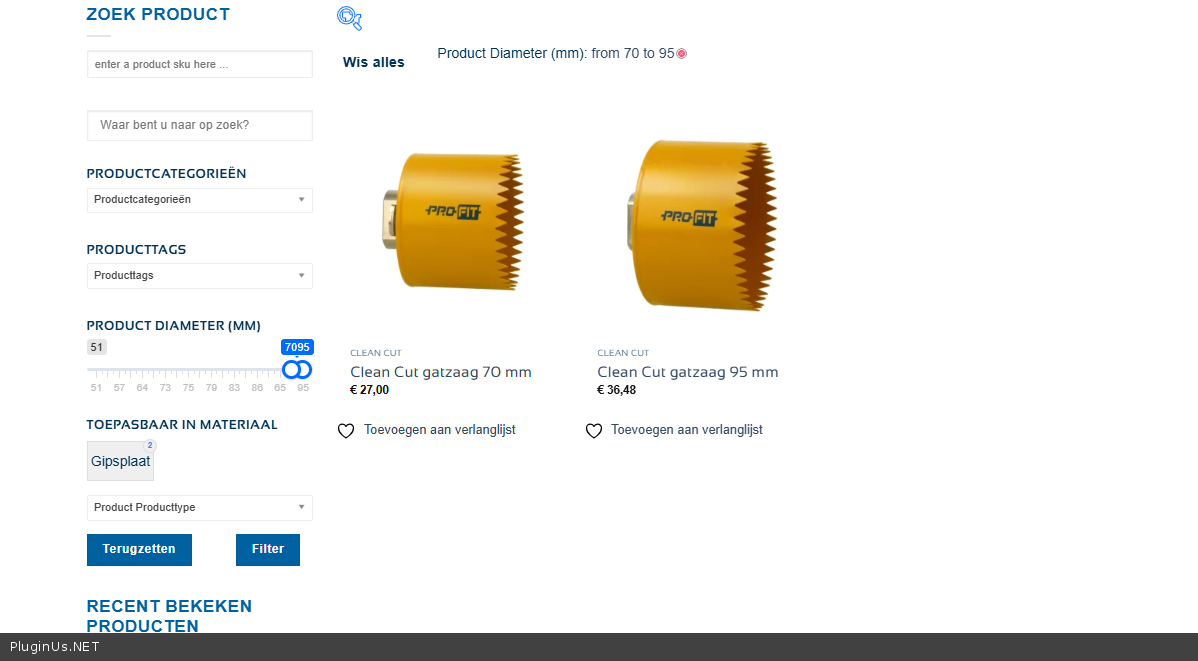Click Wis alles to clear all filters
This screenshot has height=661, width=1198.
pos(374,62)
